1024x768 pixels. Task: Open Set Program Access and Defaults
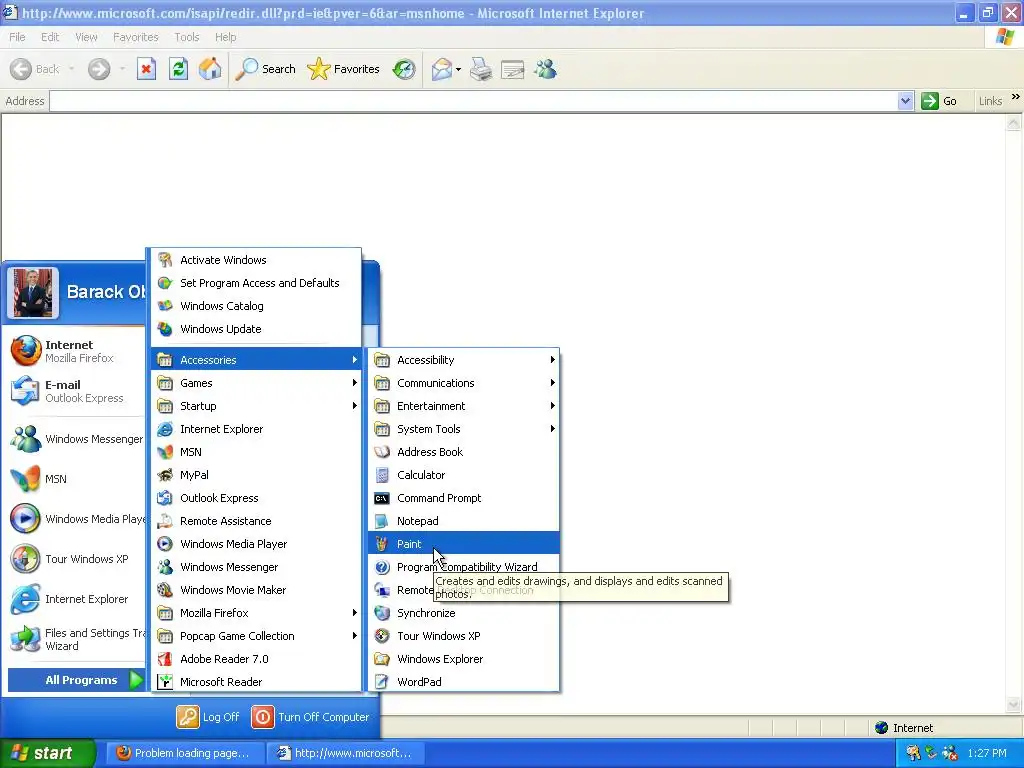click(256, 283)
